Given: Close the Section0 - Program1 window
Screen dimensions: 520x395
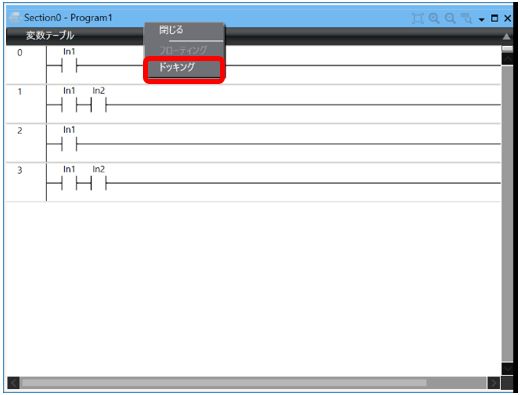Looking at the screenshot, I should click(x=507, y=18).
